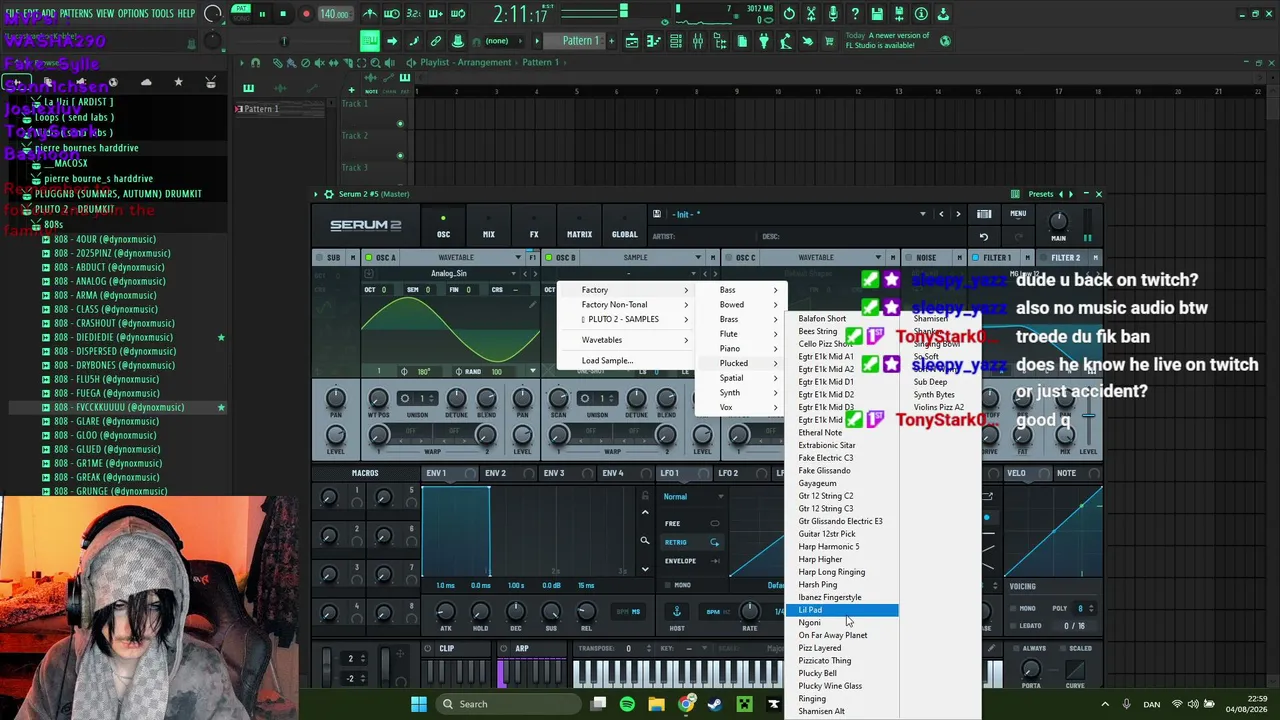
Task: Click the envelope ATK knob
Action: pyautogui.click(x=445, y=612)
